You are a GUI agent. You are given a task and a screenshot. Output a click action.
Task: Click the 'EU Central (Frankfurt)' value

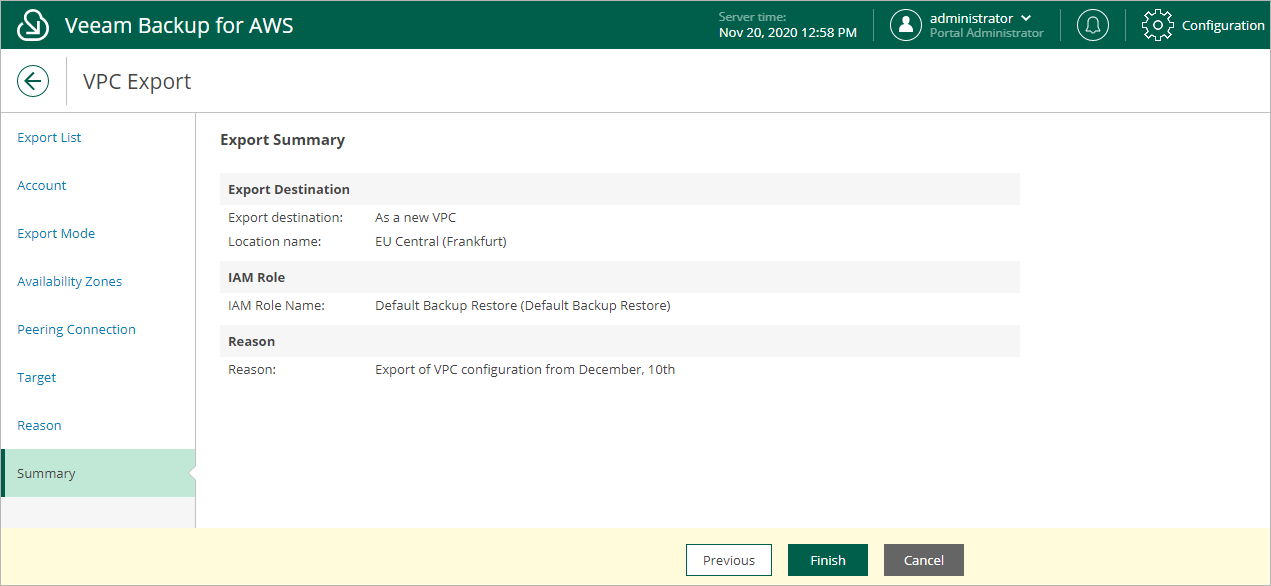(441, 241)
